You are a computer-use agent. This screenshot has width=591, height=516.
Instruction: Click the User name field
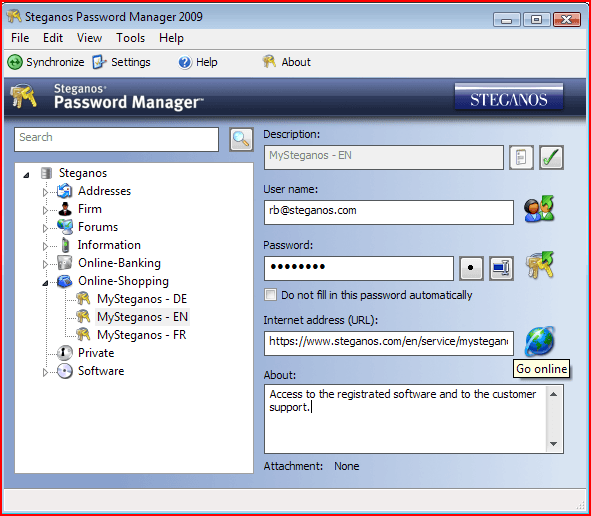[389, 212]
